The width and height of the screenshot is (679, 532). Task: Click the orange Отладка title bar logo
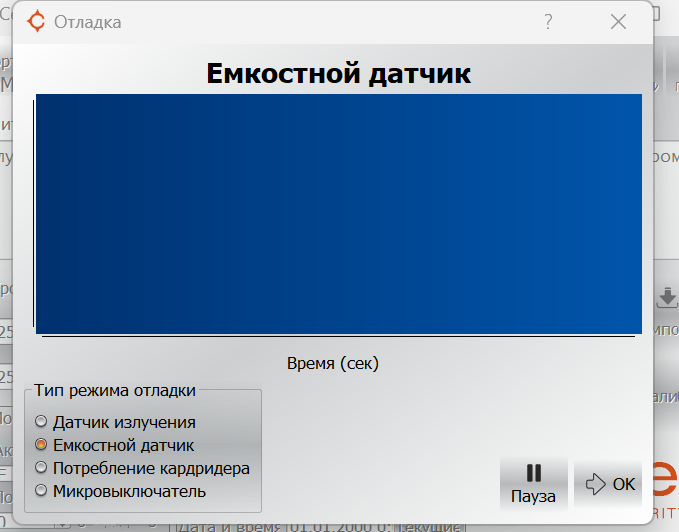click(x=36, y=21)
